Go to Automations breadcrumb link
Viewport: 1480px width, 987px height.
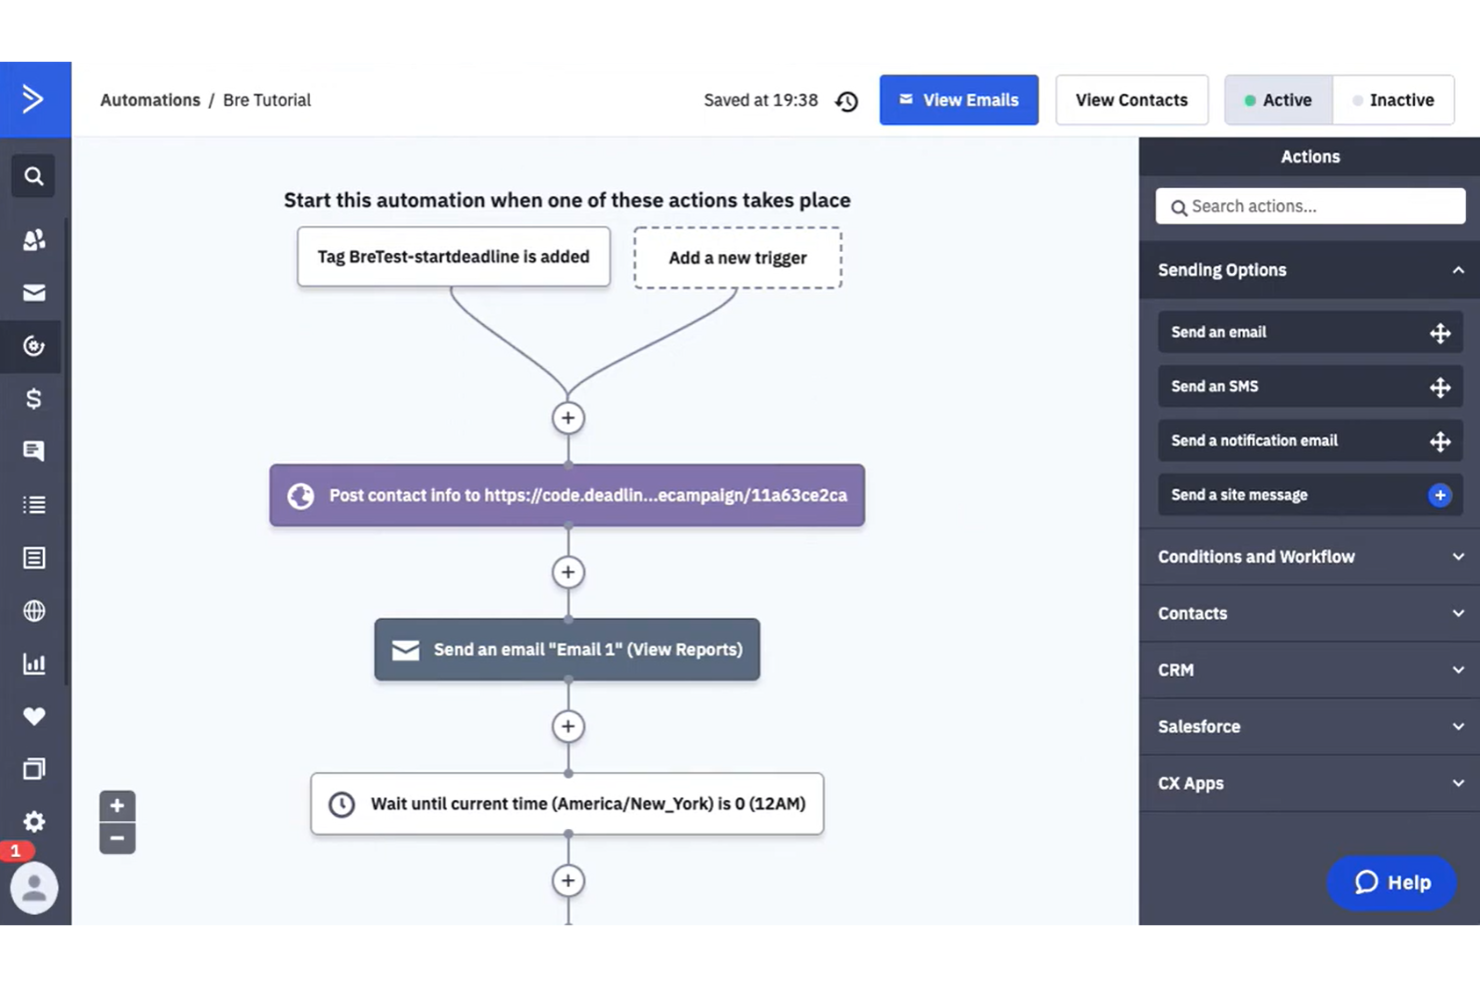click(150, 100)
